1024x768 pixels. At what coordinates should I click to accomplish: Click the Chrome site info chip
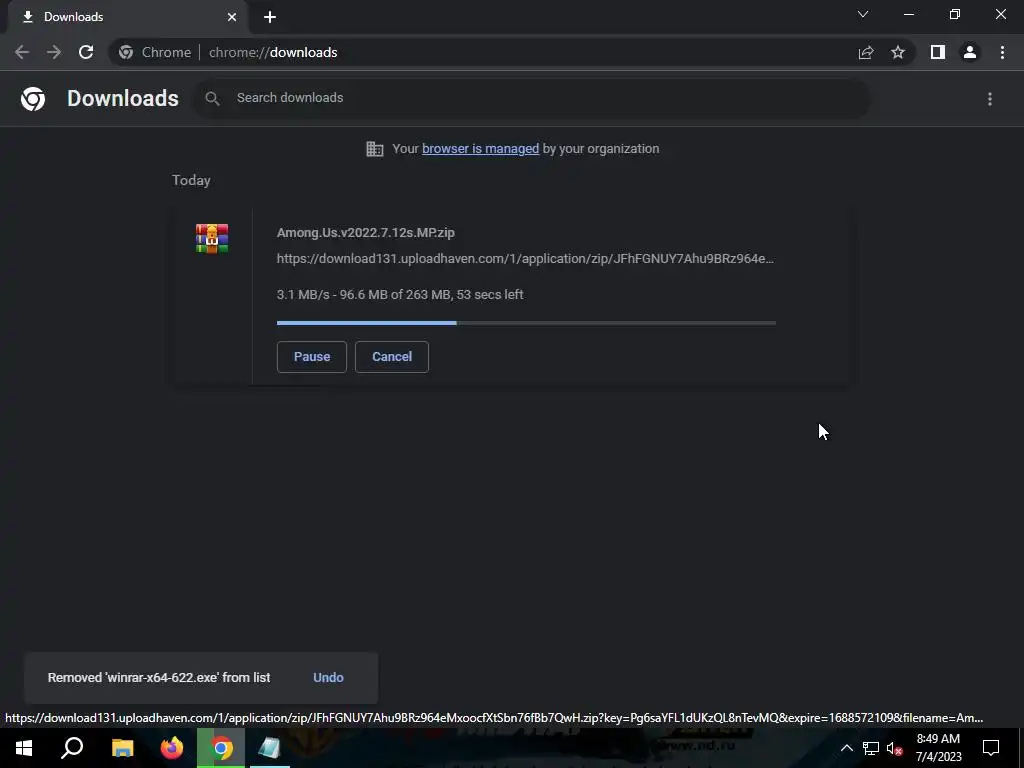155,52
